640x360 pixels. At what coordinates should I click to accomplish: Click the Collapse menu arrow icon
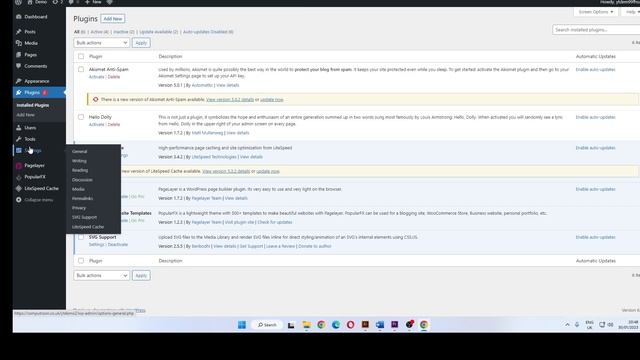pos(18,200)
